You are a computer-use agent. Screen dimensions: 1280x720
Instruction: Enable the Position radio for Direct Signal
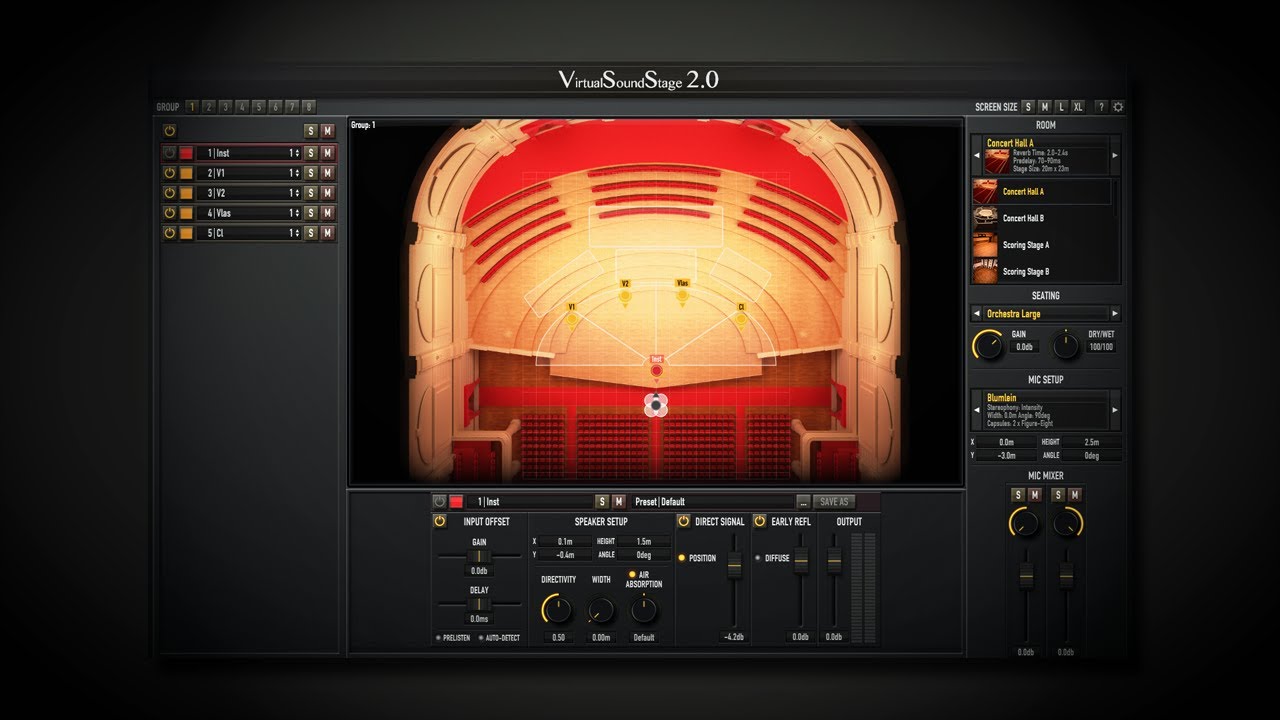coord(683,558)
